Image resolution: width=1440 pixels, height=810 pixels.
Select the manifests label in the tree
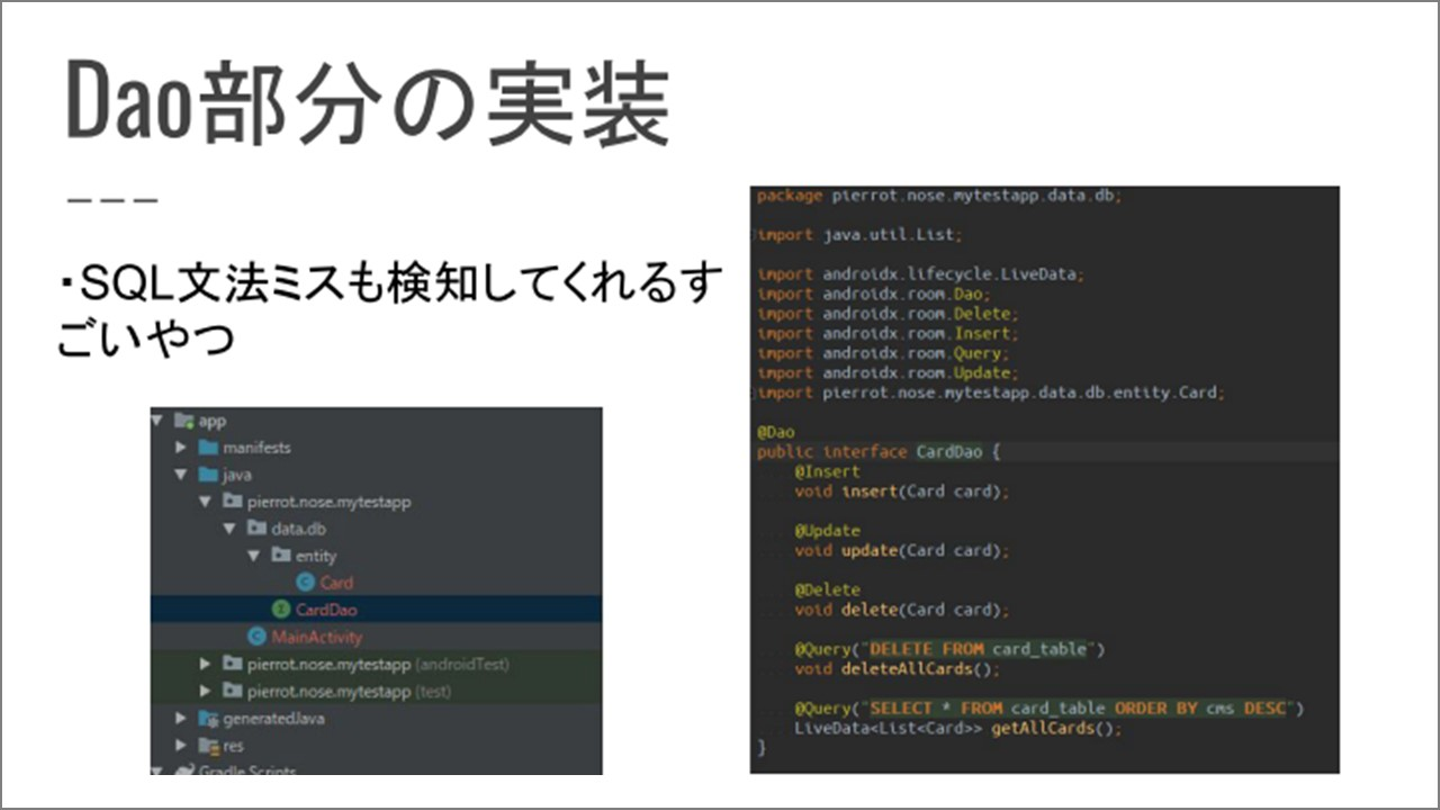point(257,447)
